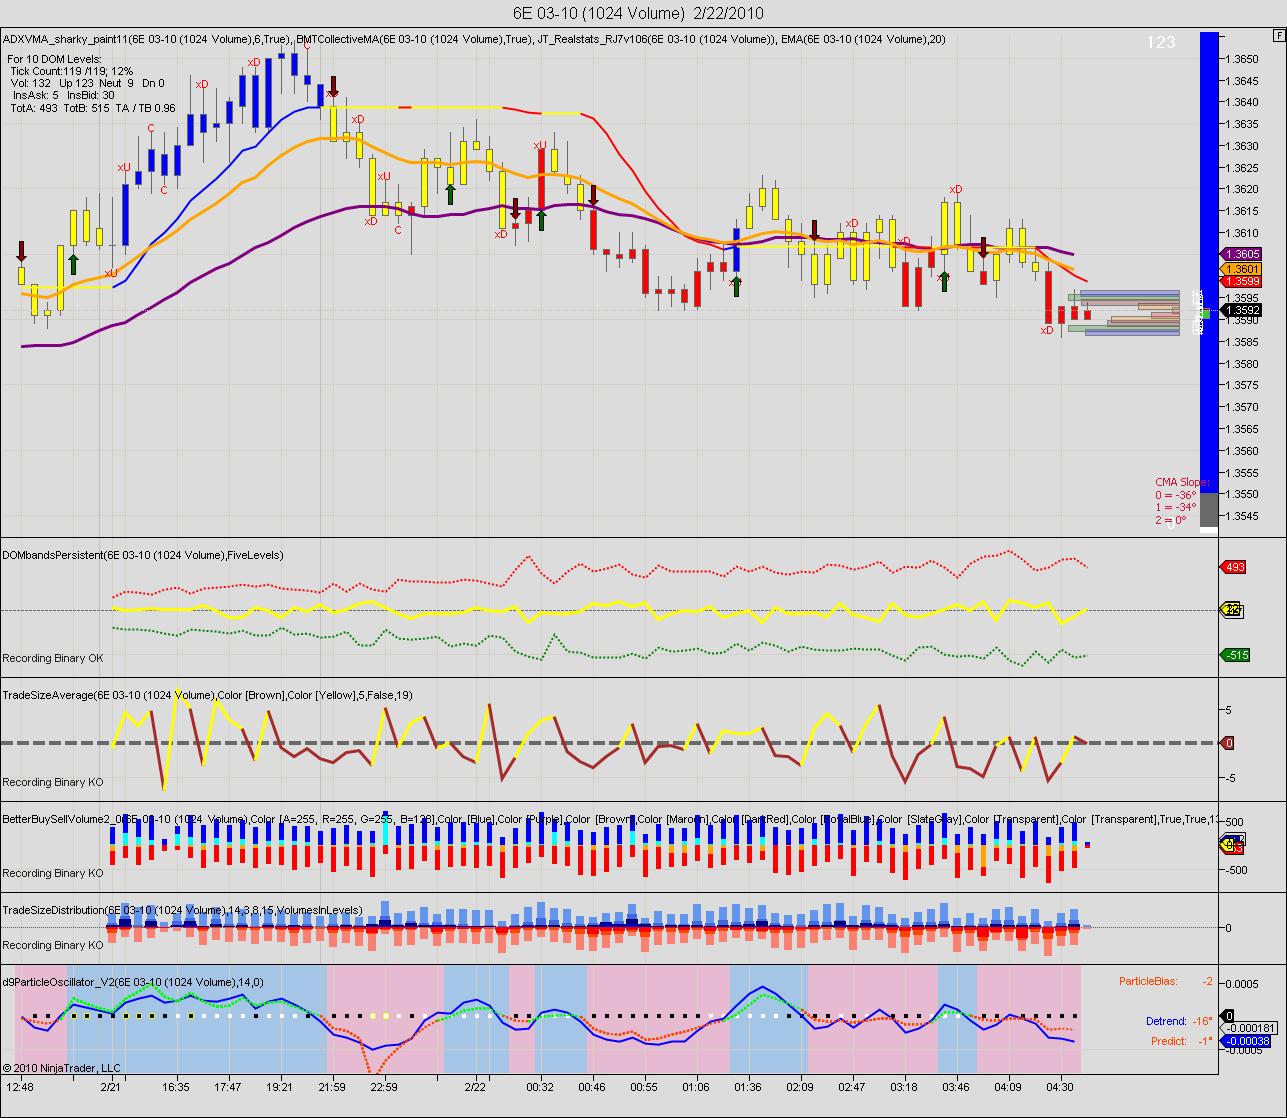The height and width of the screenshot is (1118, 1287).
Task: Click the chart title 6E 03-10 (1024 Volume)
Action: pos(638,13)
